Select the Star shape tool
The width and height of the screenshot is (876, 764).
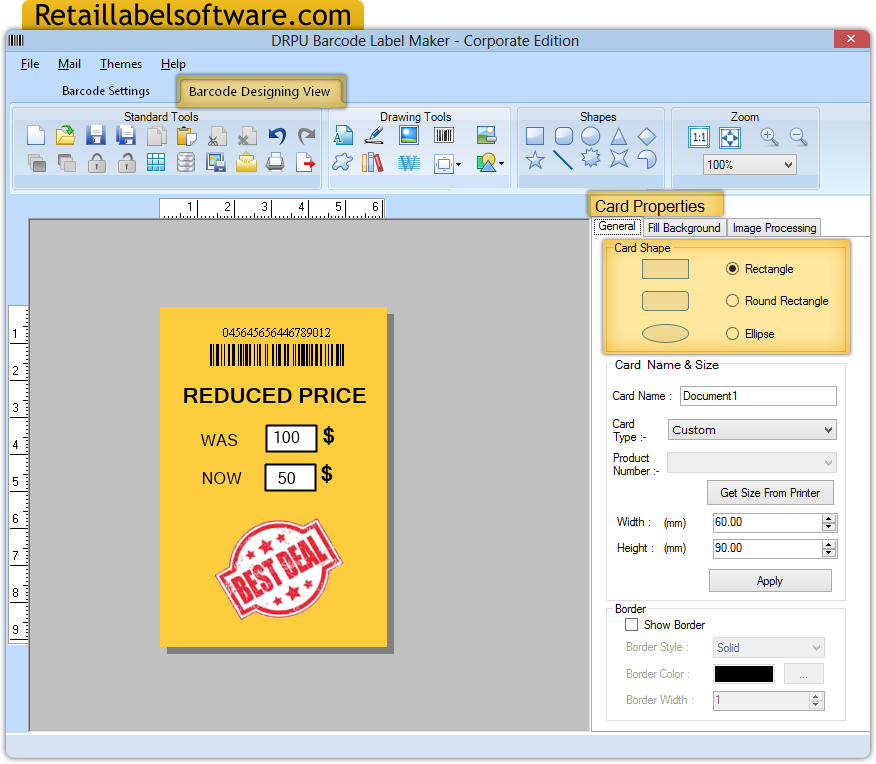[x=535, y=159]
